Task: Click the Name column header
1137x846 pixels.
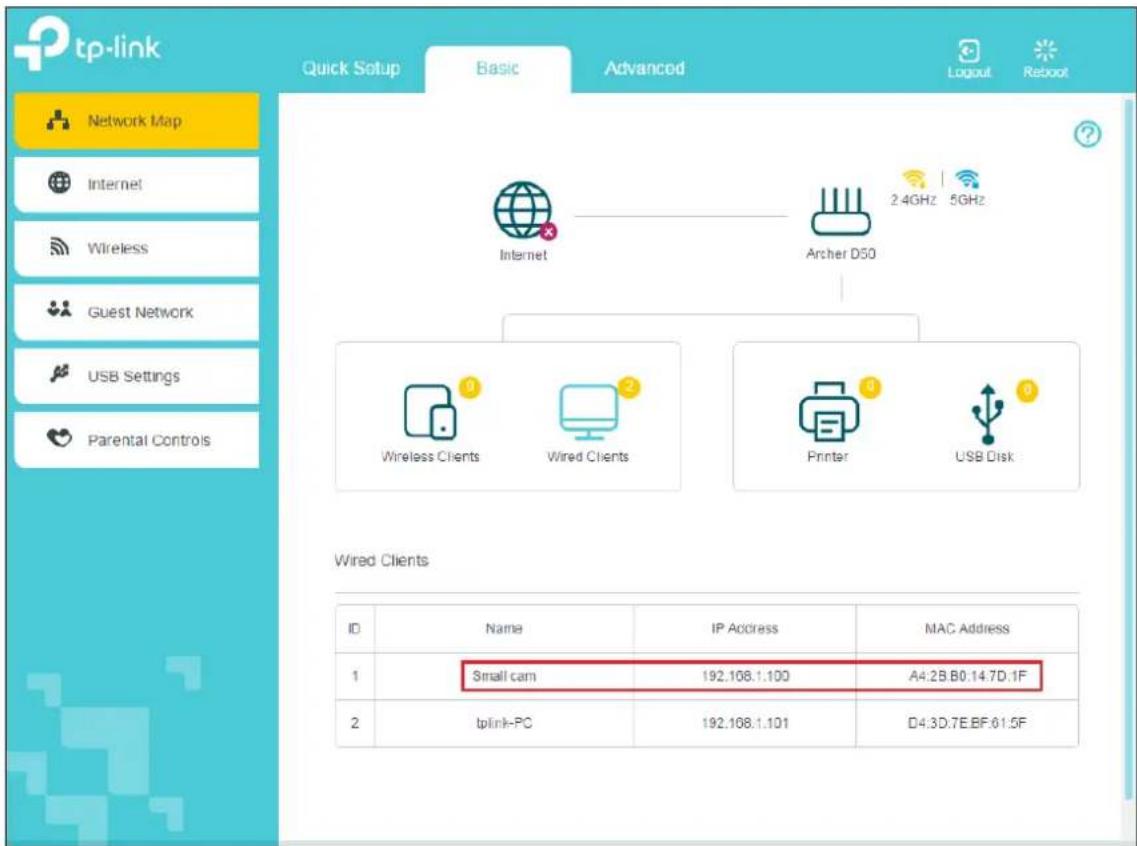Action: pos(504,629)
